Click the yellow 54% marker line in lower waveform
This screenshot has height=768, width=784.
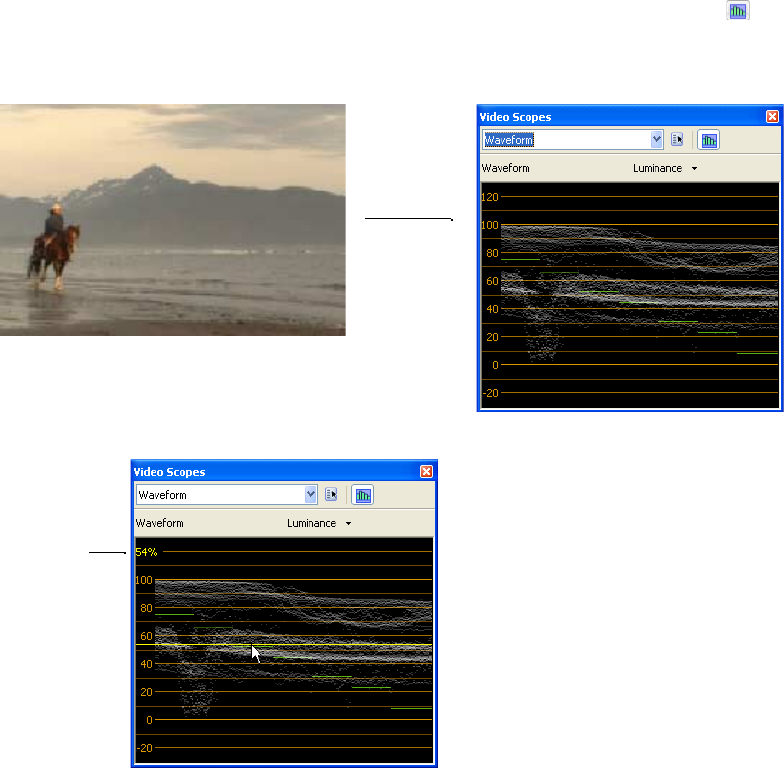pyautogui.click(x=284, y=644)
